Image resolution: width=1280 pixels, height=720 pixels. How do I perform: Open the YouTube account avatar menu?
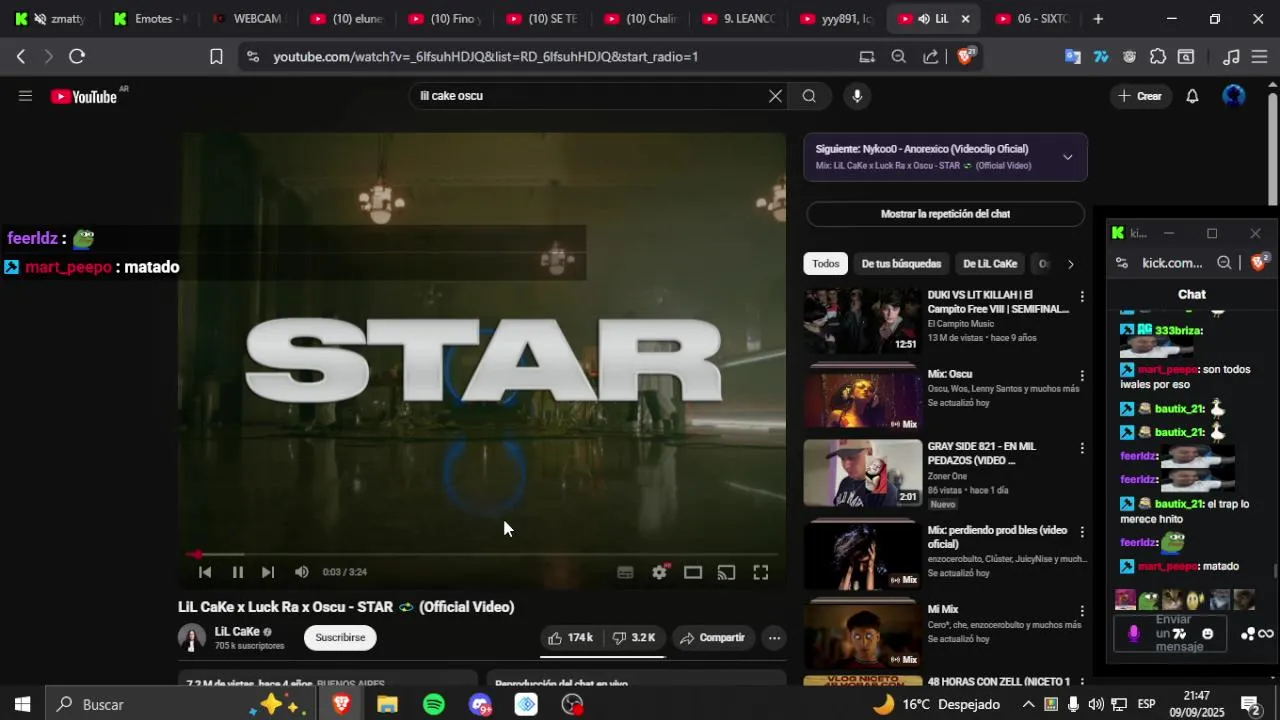click(x=1234, y=96)
